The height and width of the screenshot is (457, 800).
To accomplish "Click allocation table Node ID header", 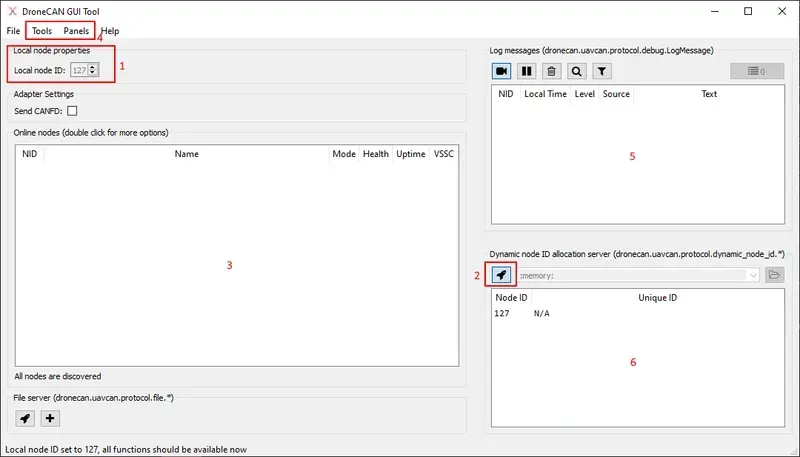I will [511, 298].
